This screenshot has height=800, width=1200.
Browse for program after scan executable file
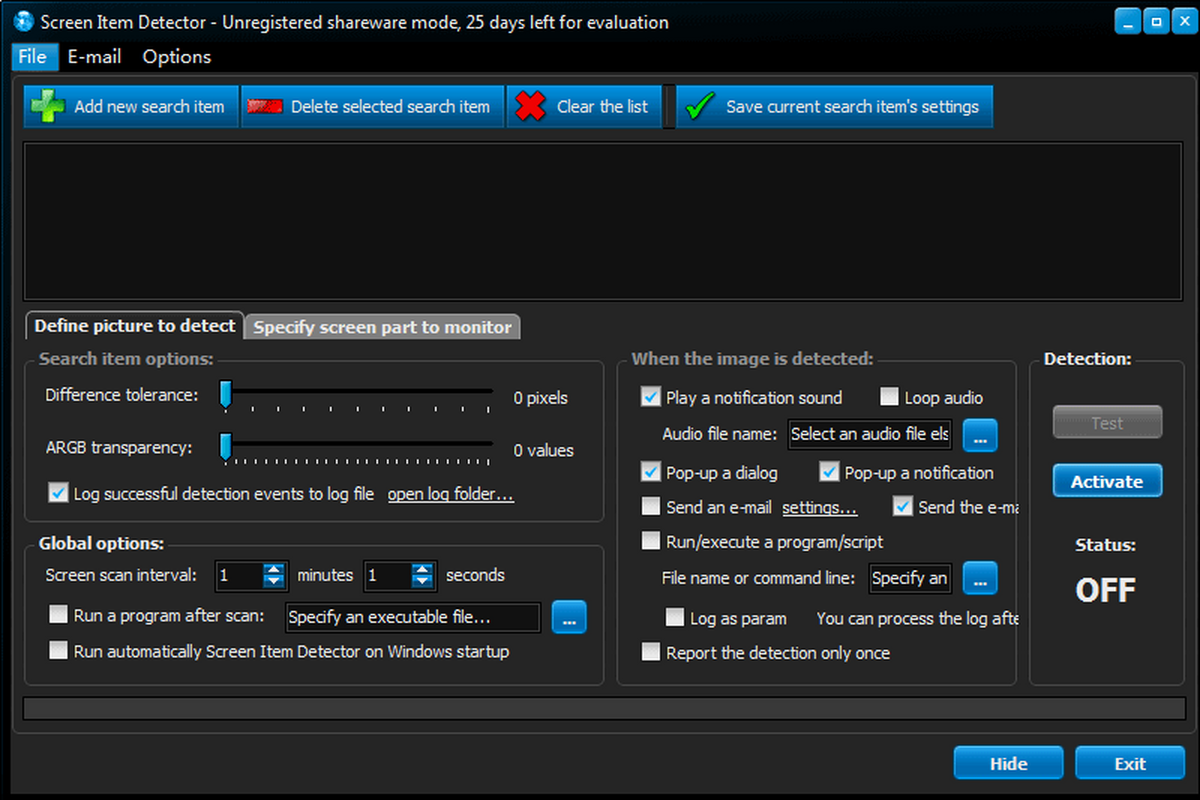pos(569,618)
